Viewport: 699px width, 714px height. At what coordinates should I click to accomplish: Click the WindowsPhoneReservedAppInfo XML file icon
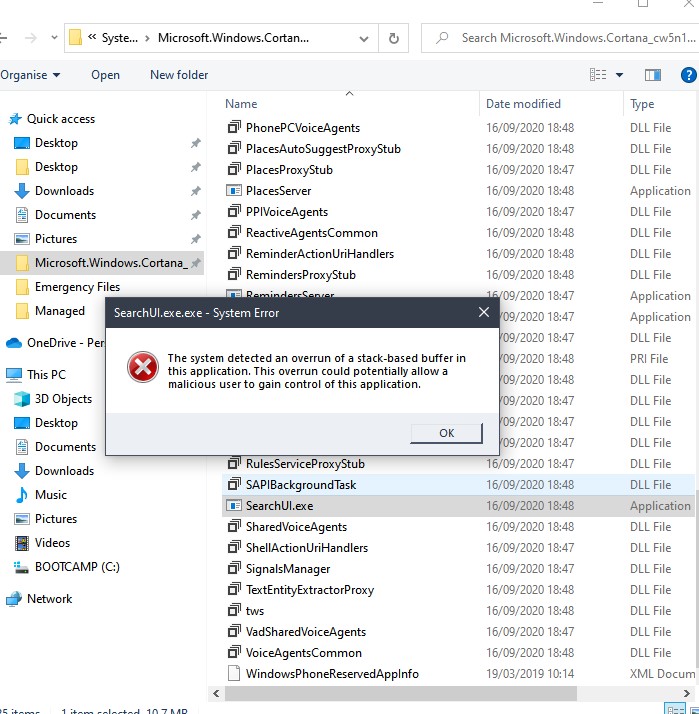tap(234, 673)
